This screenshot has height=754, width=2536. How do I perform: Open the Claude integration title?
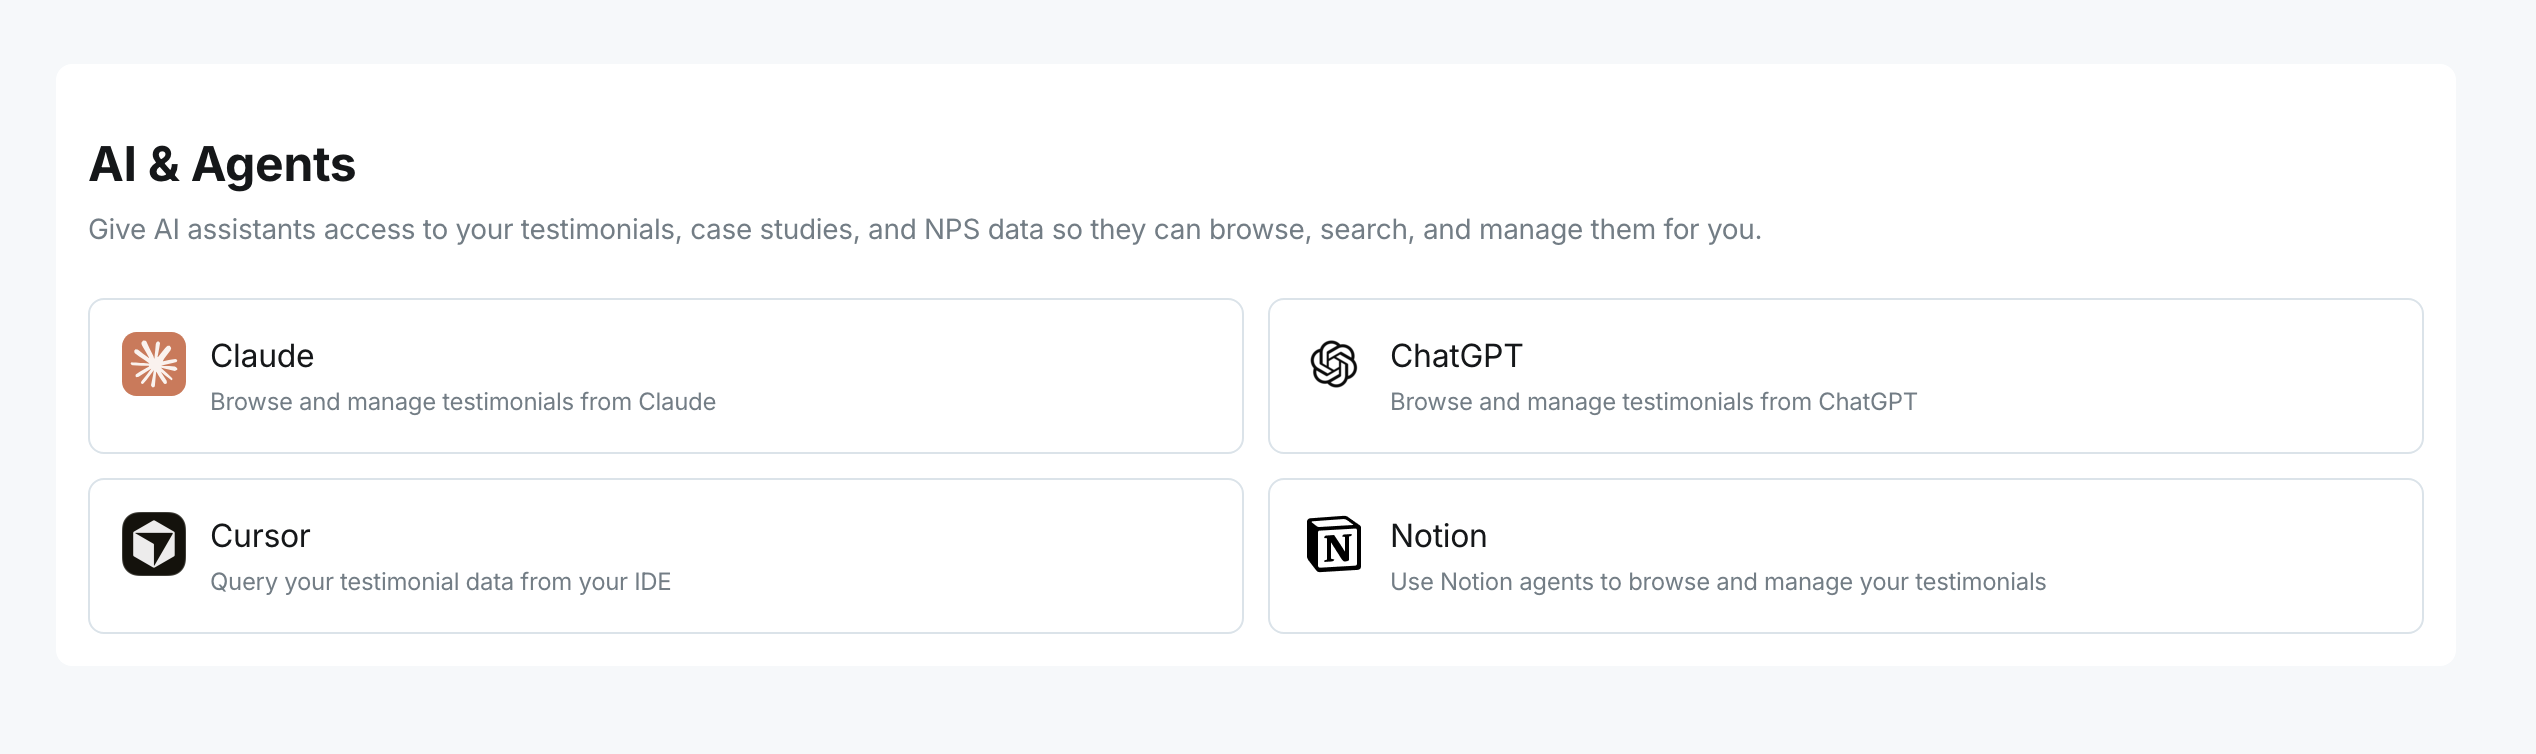click(x=262, y=356)
